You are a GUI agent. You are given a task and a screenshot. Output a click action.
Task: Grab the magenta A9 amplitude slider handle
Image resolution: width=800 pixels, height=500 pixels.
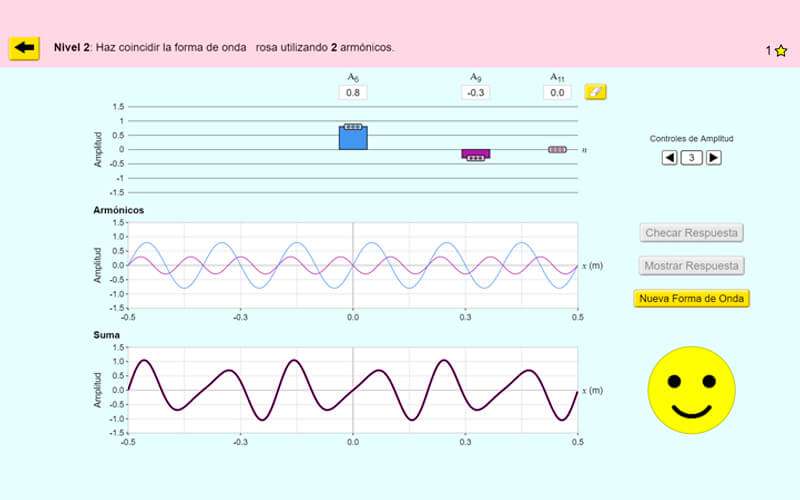click(476, 158)
